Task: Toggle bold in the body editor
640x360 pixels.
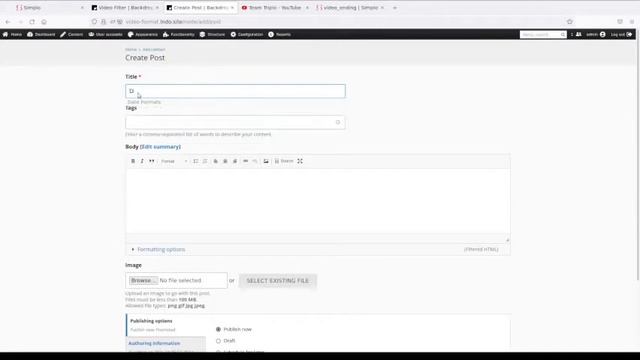Action: point(133,161)
